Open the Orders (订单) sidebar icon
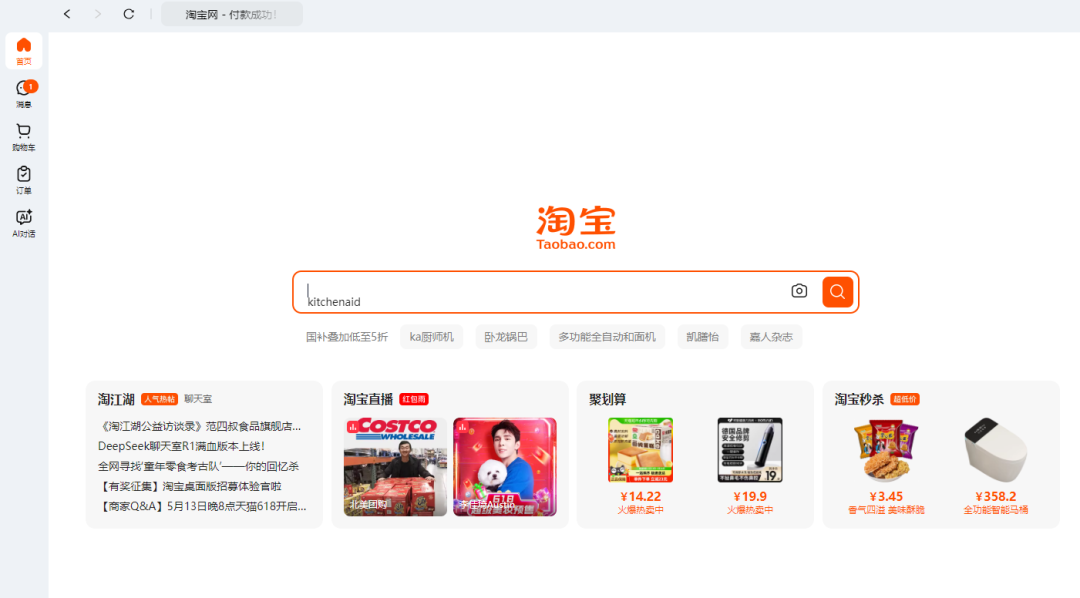The width and height of the screenshot is (1080, 598). click(24, 181)
